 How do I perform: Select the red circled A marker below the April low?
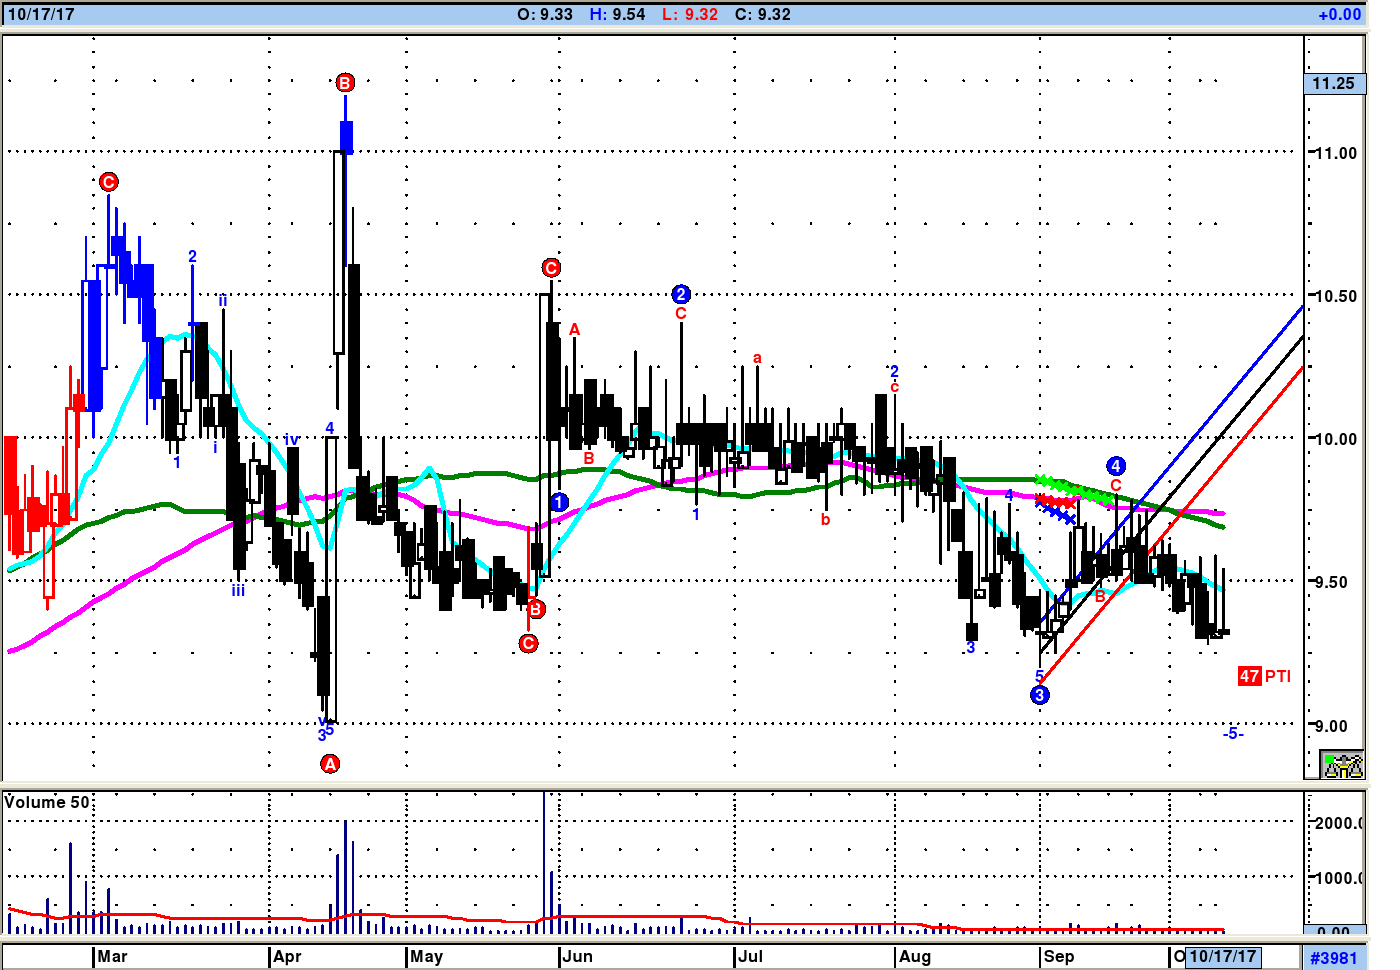[330, 764]
